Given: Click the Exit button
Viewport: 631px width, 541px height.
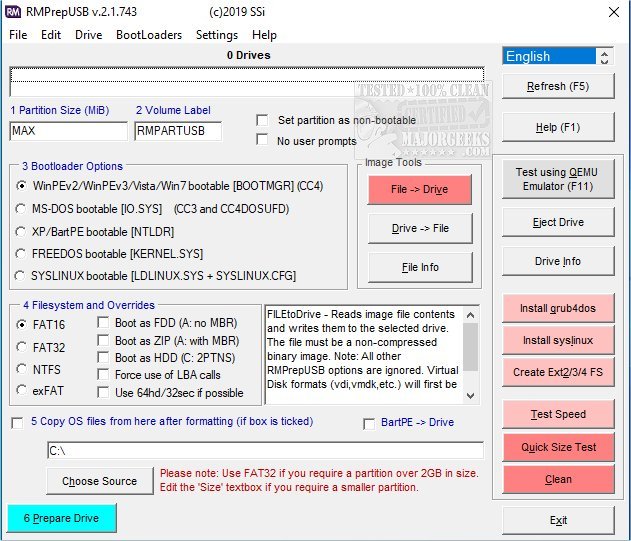Looking at the screenshot, I should 558,520.
